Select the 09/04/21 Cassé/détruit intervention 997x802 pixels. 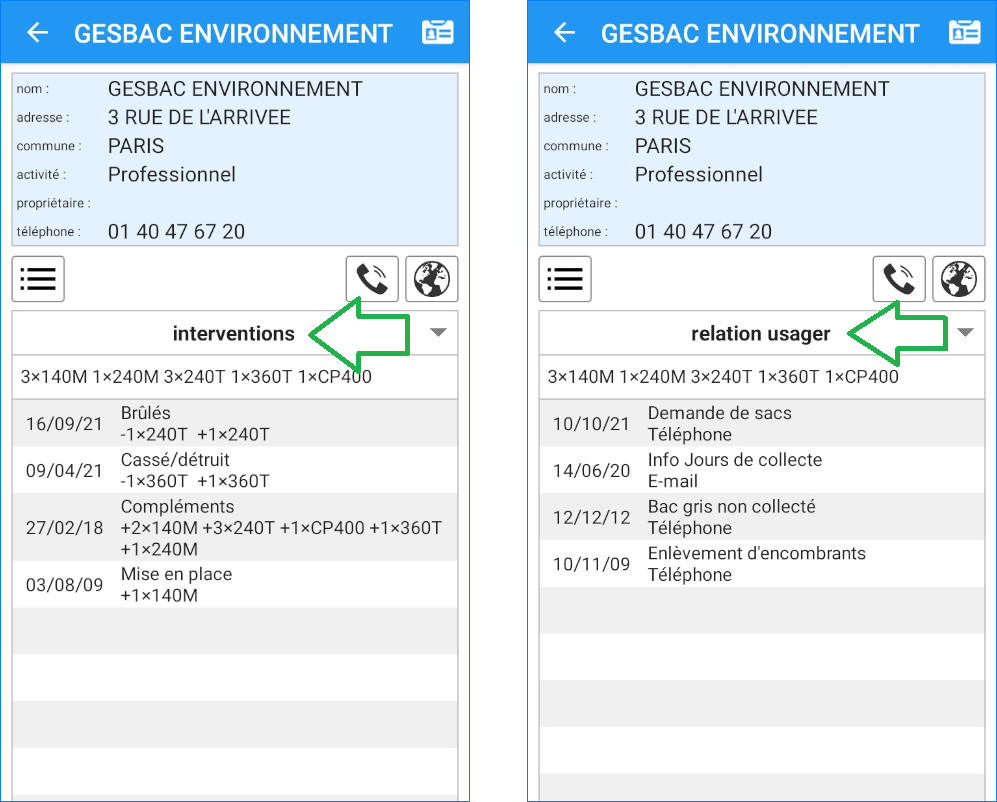235,470
